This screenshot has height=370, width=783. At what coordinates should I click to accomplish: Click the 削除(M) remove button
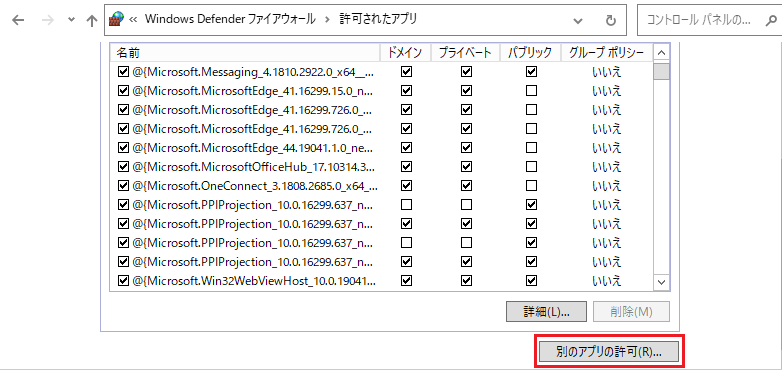click(631, 312)
